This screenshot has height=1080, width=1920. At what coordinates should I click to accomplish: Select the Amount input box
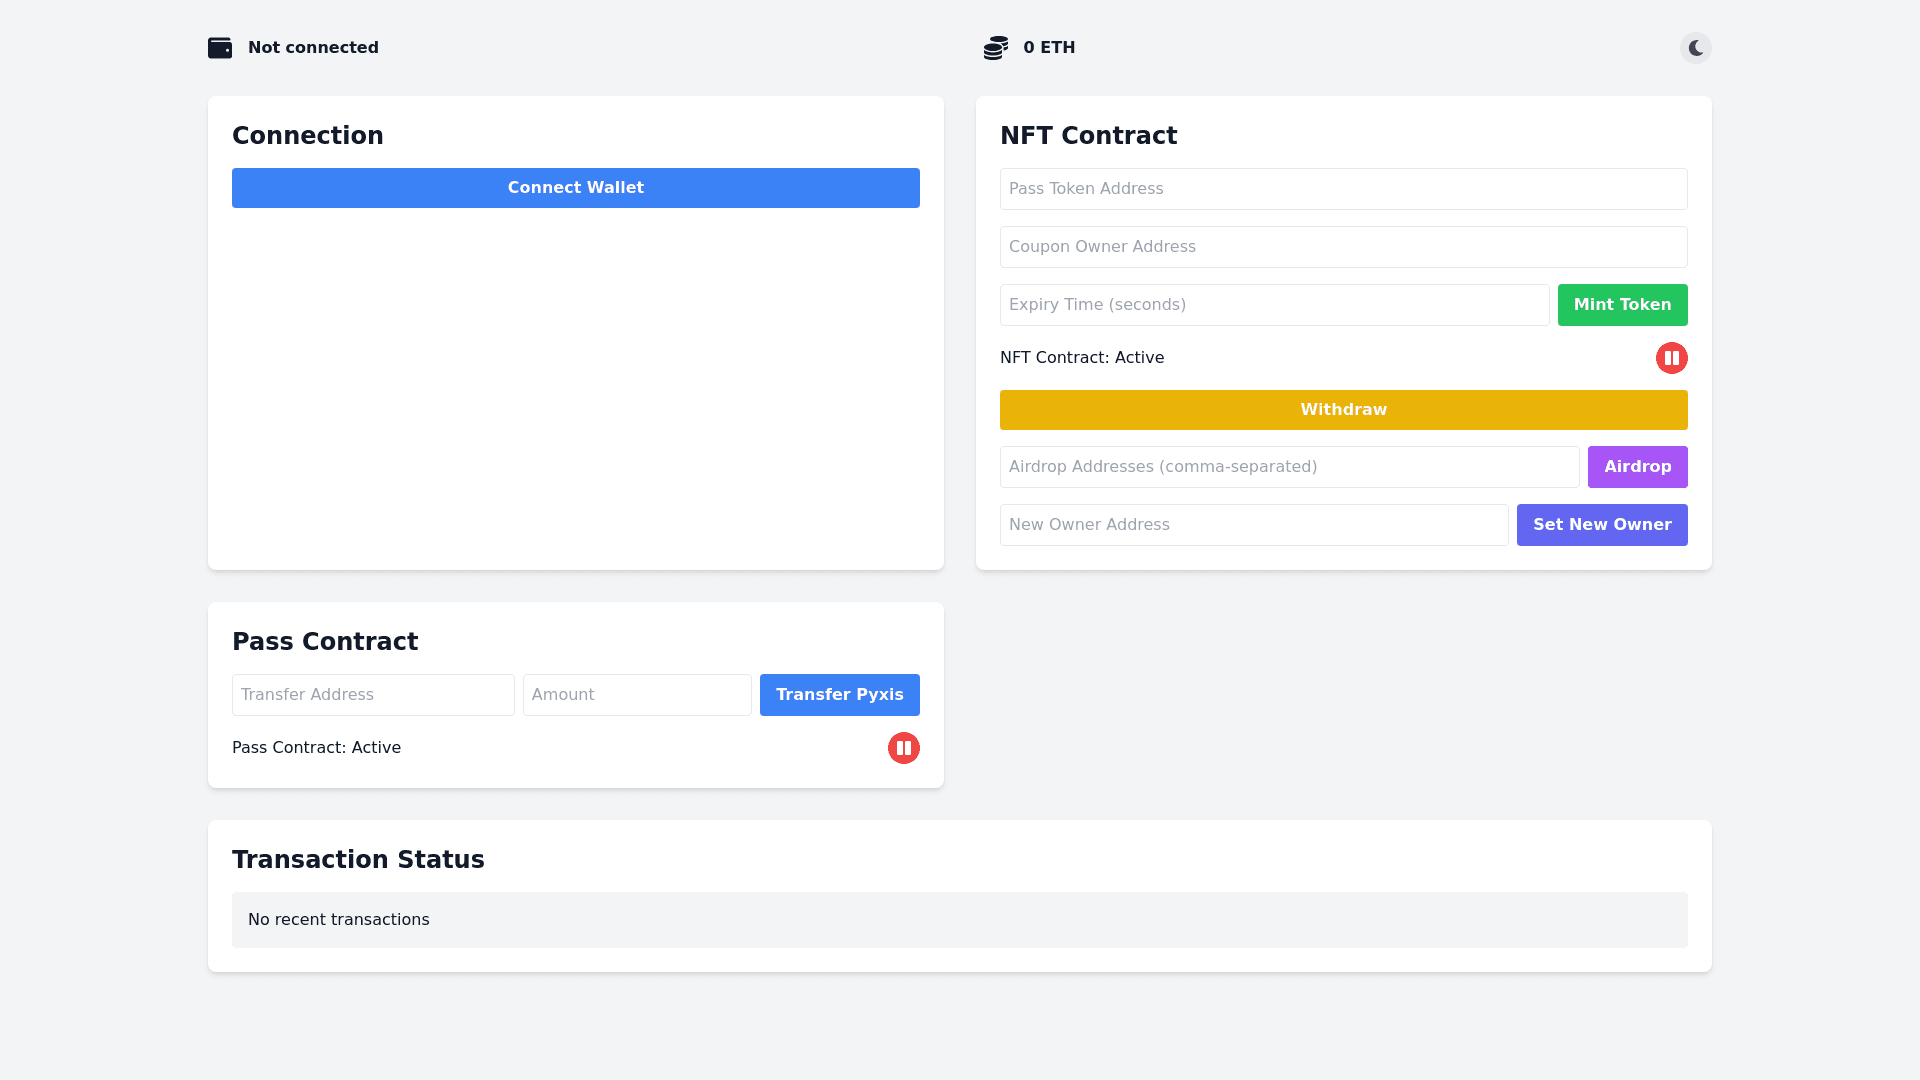636,695
